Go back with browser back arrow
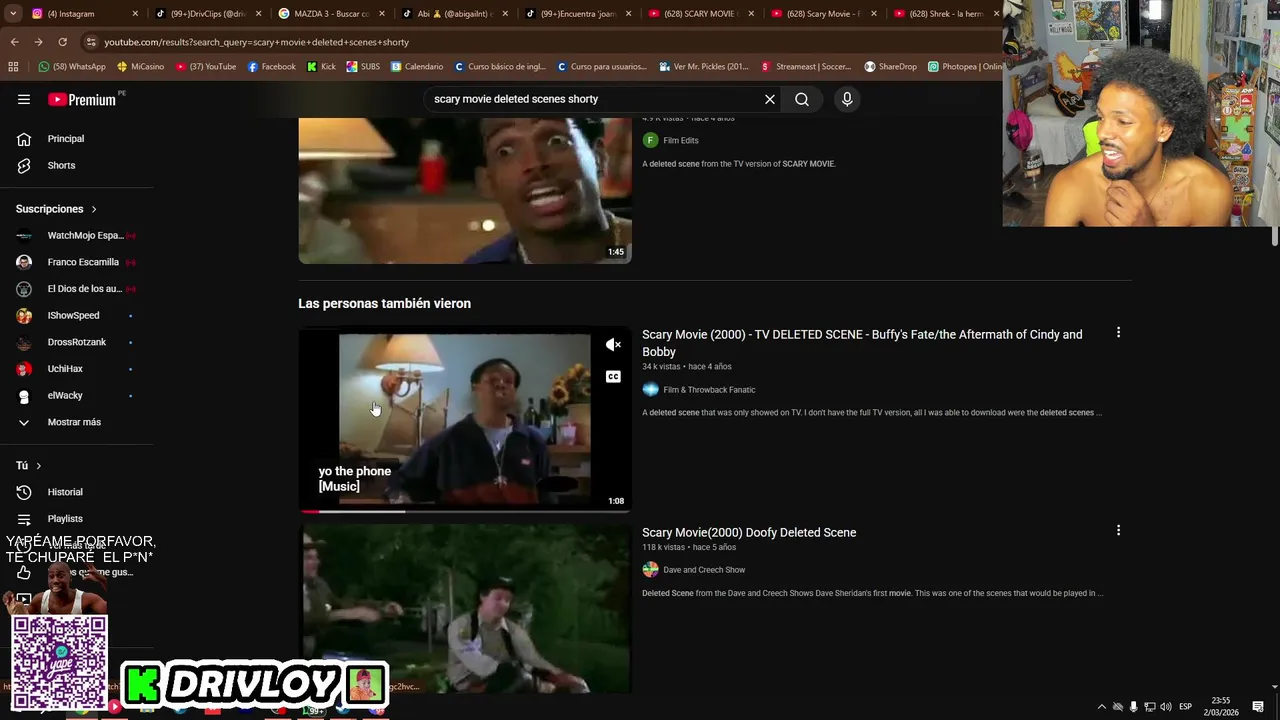 click(x=14, y=42)
